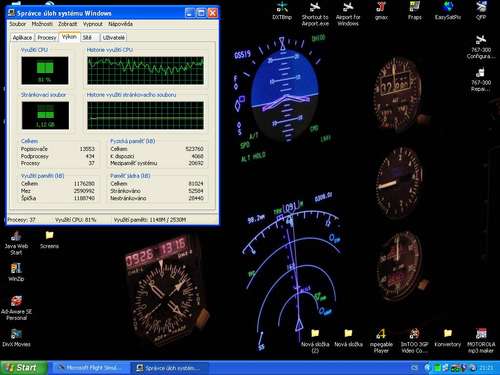The image size is (500, 375).
Task: Open the WinZip desktop icon
Action: [x=16, y=272]
